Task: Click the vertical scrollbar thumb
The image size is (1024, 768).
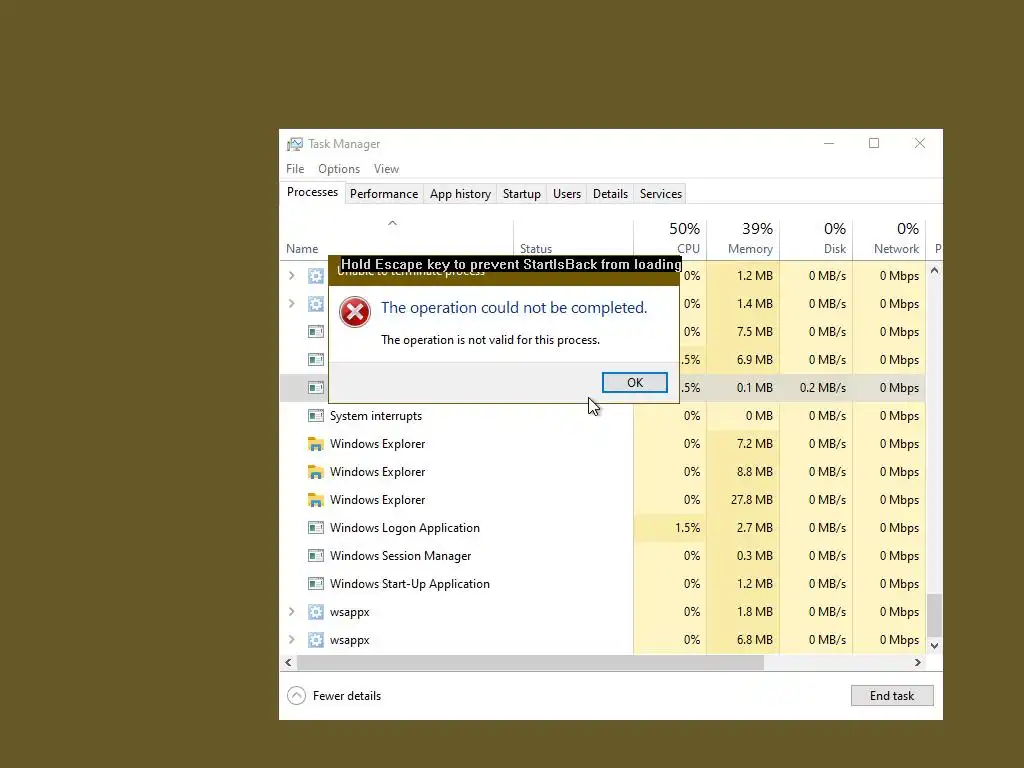Action: (x=935, y=615)
